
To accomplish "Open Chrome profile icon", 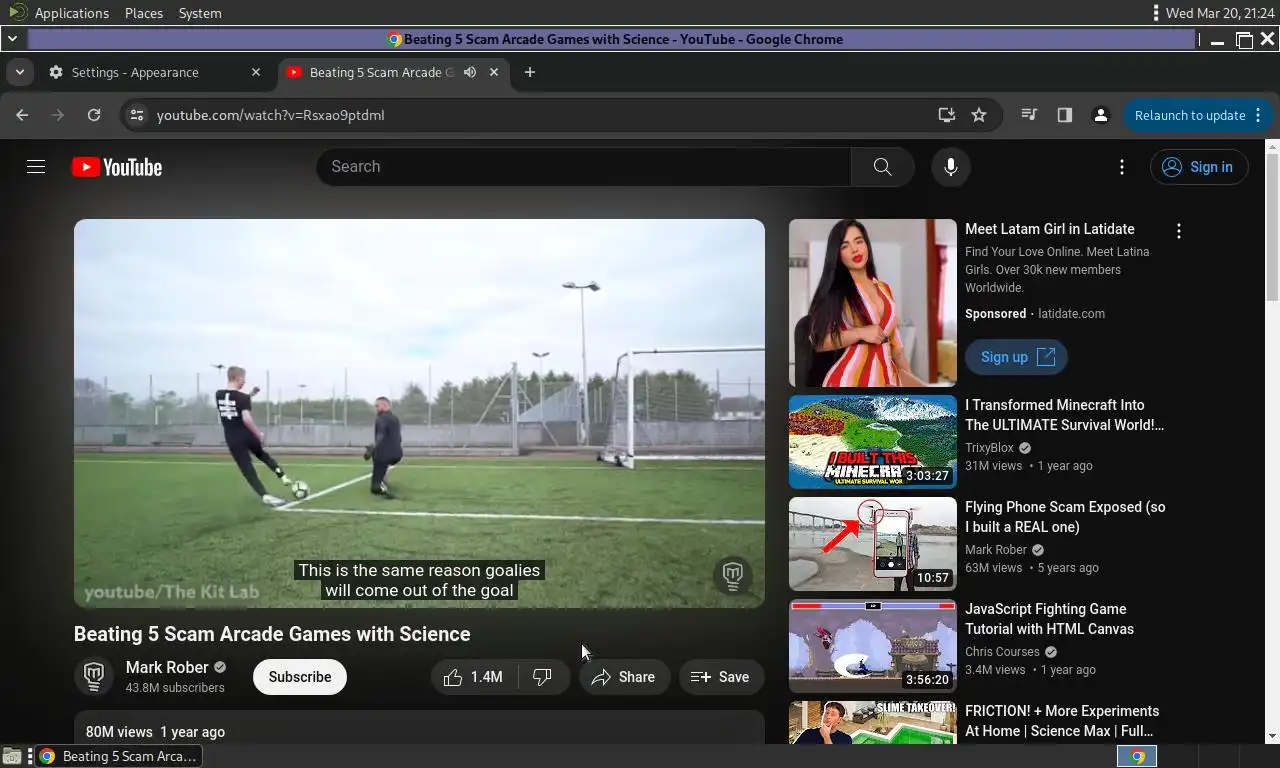I will [1101, 115].
